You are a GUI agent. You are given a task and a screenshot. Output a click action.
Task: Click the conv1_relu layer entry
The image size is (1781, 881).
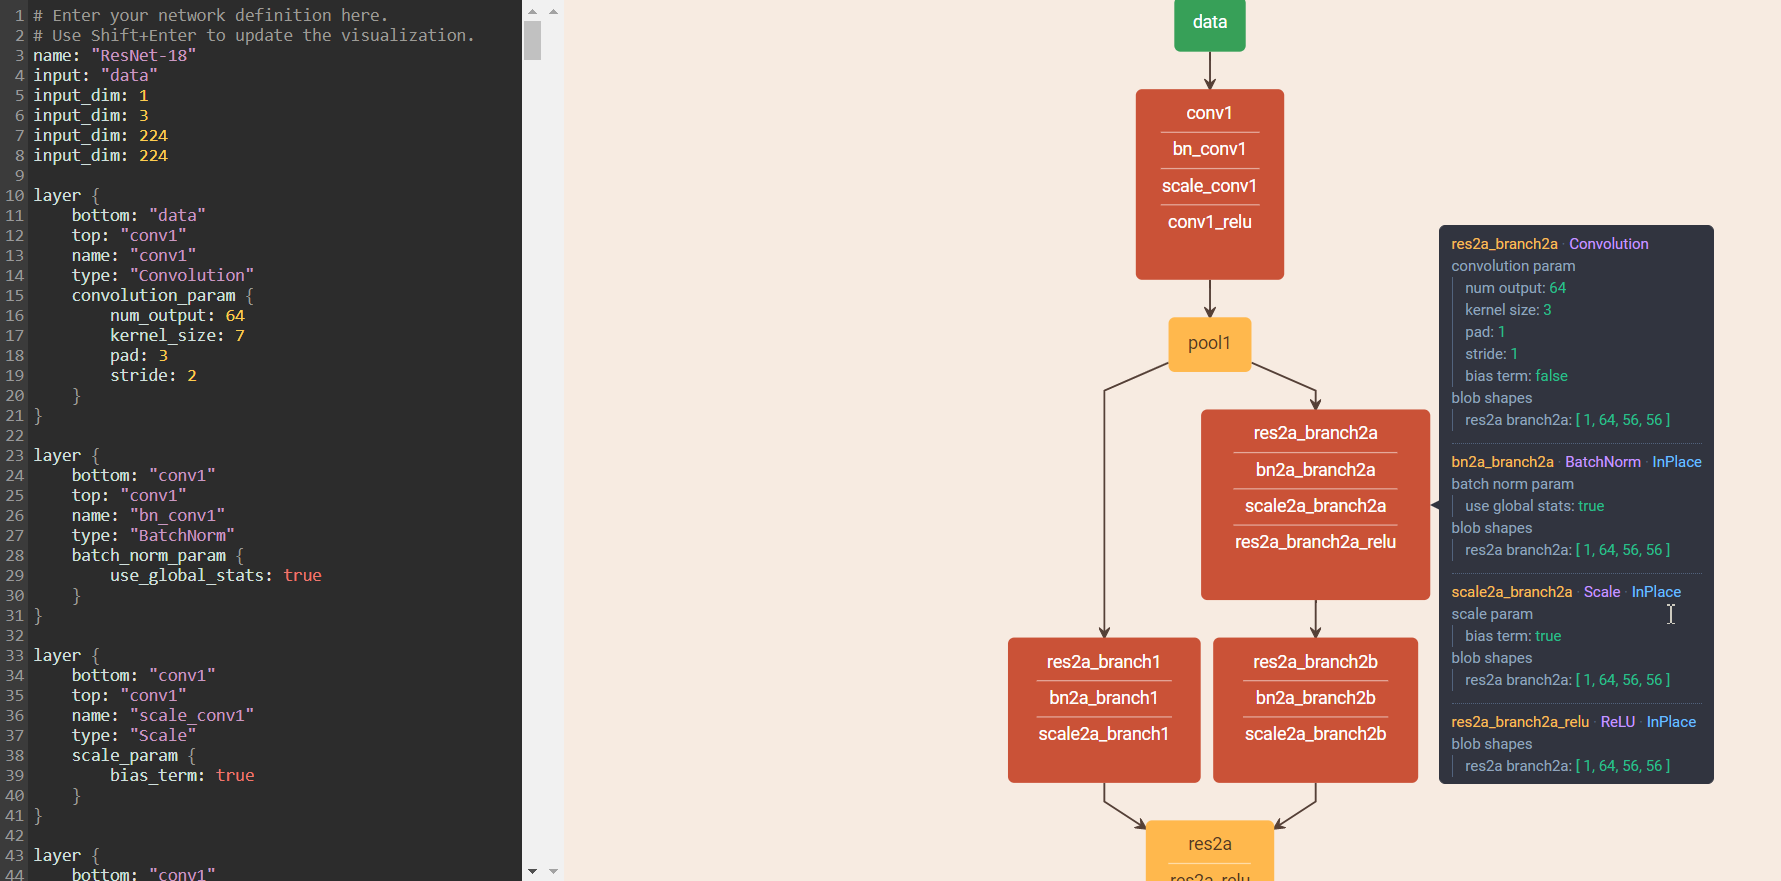(1209, 222)
